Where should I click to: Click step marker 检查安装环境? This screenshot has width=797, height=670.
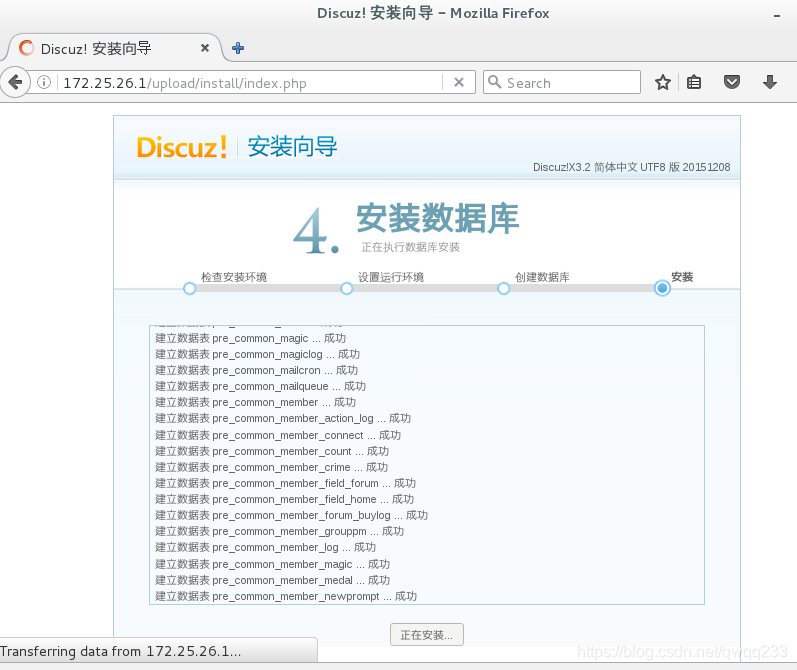point(190,289)
